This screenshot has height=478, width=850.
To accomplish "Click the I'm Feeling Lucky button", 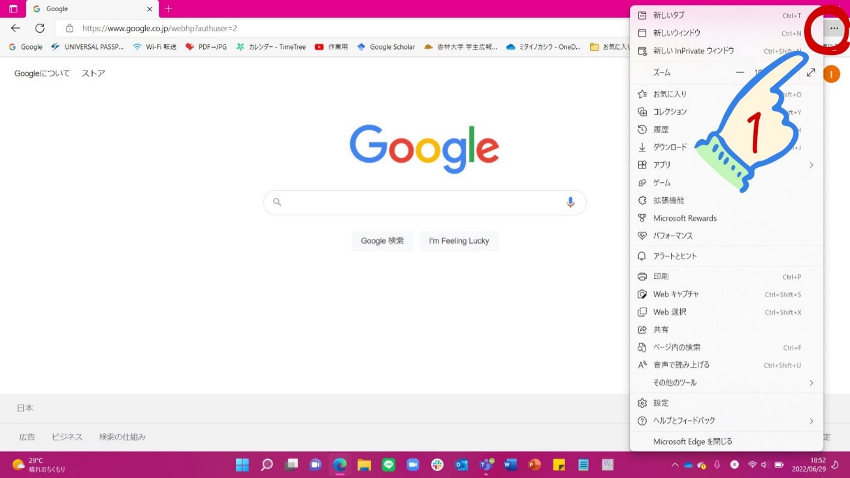I will [459, 241].
